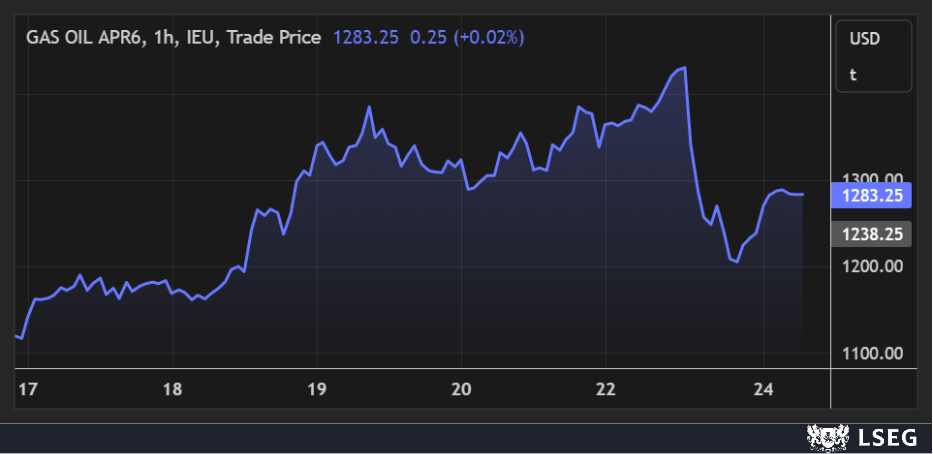Screen dimensions: 933x454
Task: Click date 17 on the time axis
Action: pyautogui.click(x=27, y=388)
